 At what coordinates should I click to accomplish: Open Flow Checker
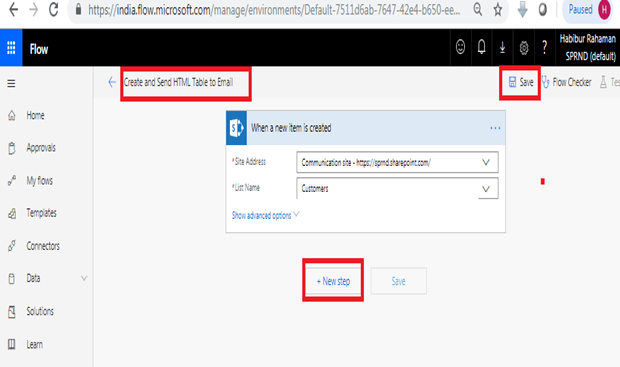click(x=567, y=82)
